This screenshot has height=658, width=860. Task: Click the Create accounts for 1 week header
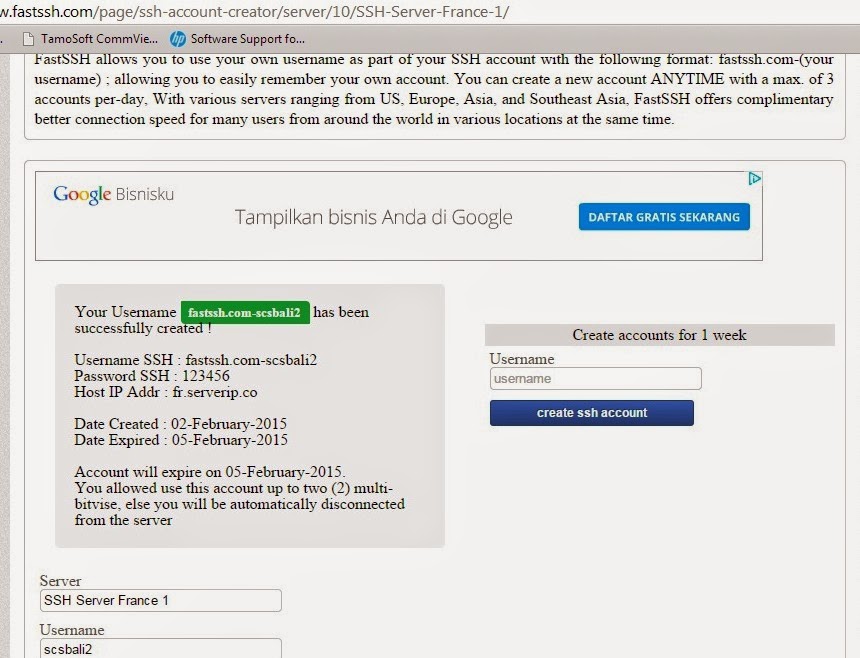(660, 335)
